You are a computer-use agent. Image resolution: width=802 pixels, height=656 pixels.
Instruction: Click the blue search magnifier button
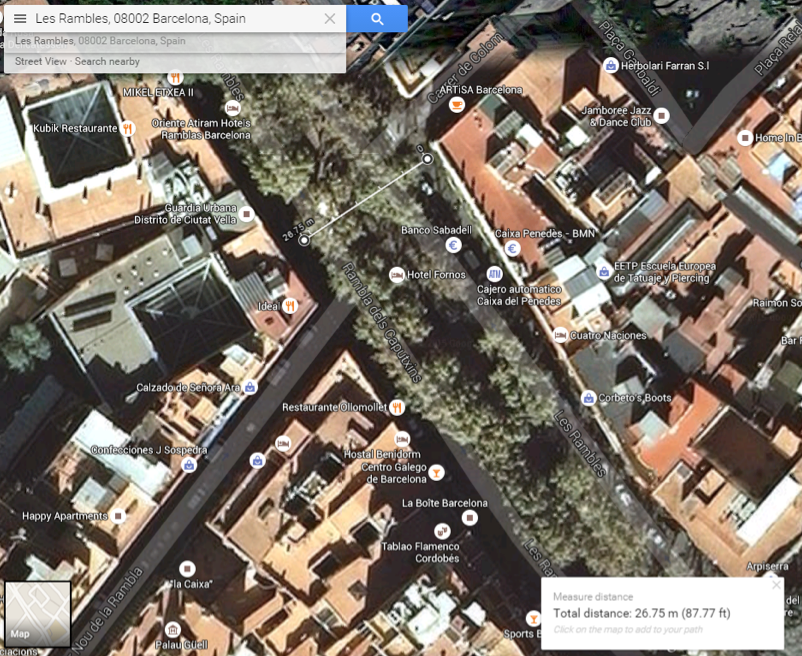[x=377, y=19]
